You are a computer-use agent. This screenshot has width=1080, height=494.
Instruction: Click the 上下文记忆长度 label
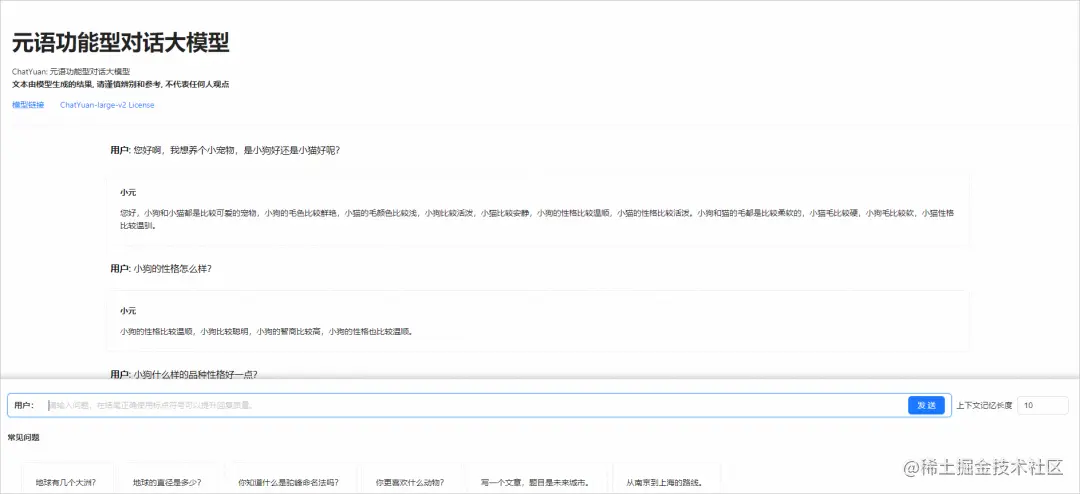point(984,405)
